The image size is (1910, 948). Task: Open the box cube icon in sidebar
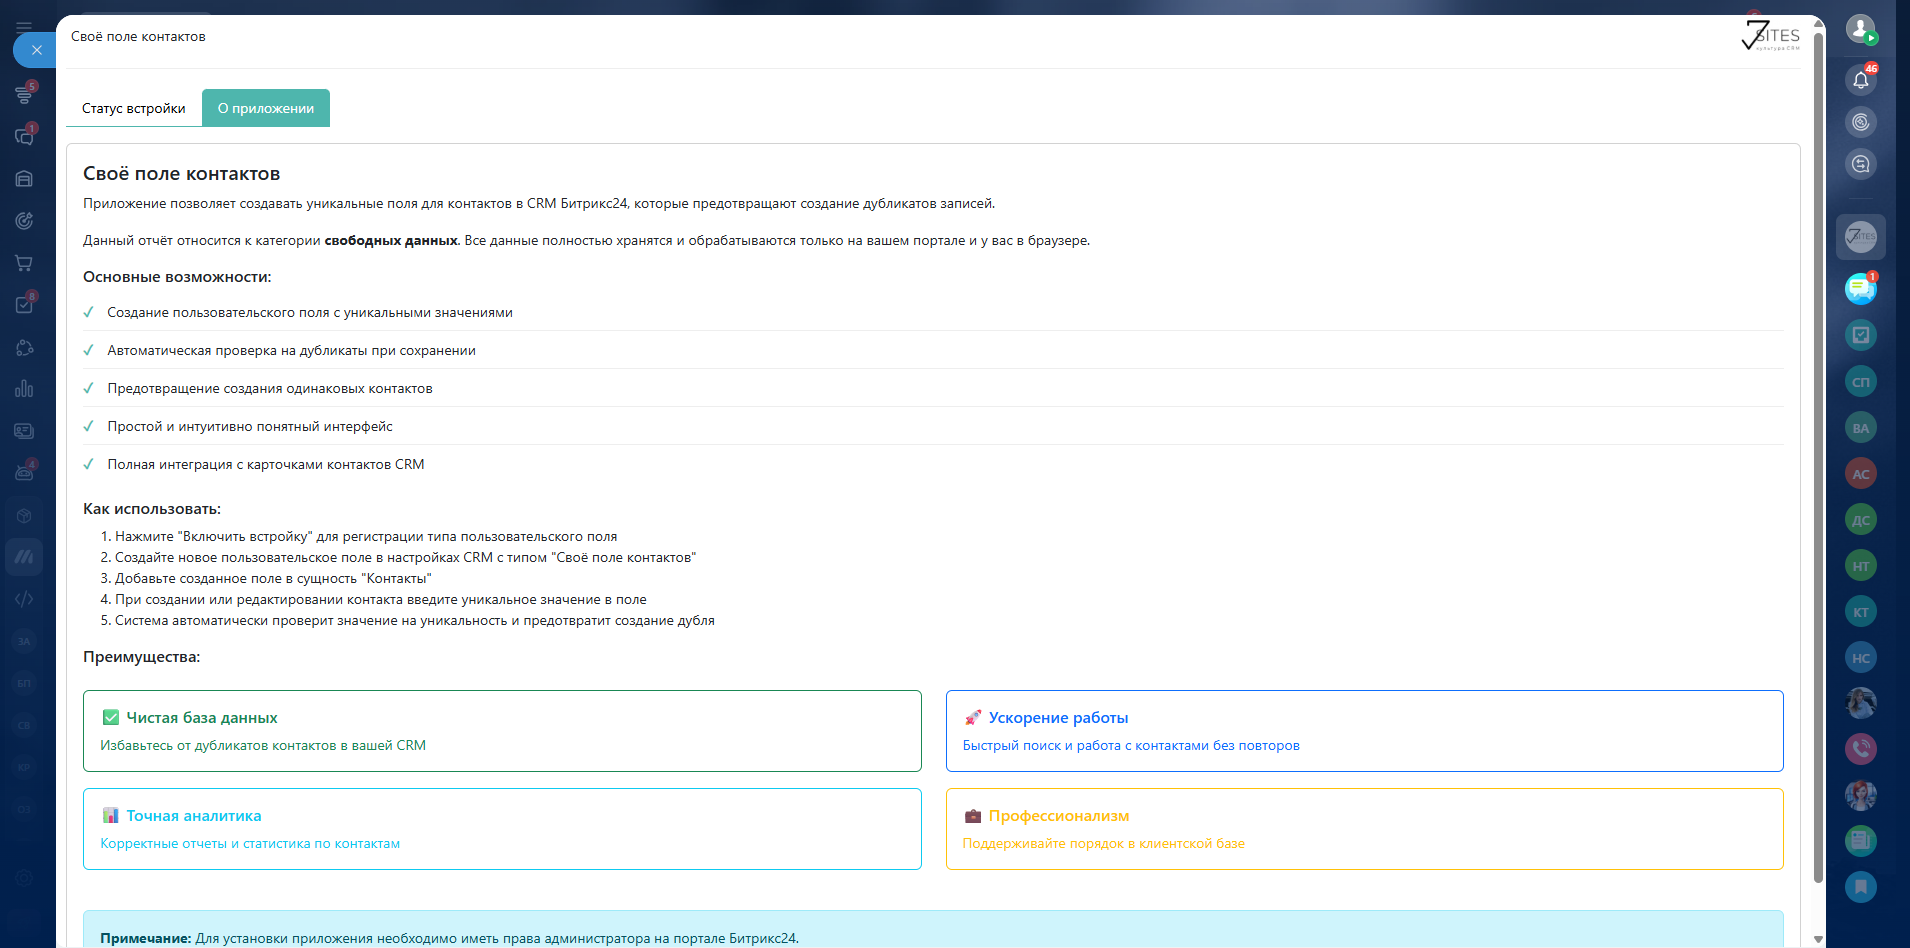tap(24, 516)
